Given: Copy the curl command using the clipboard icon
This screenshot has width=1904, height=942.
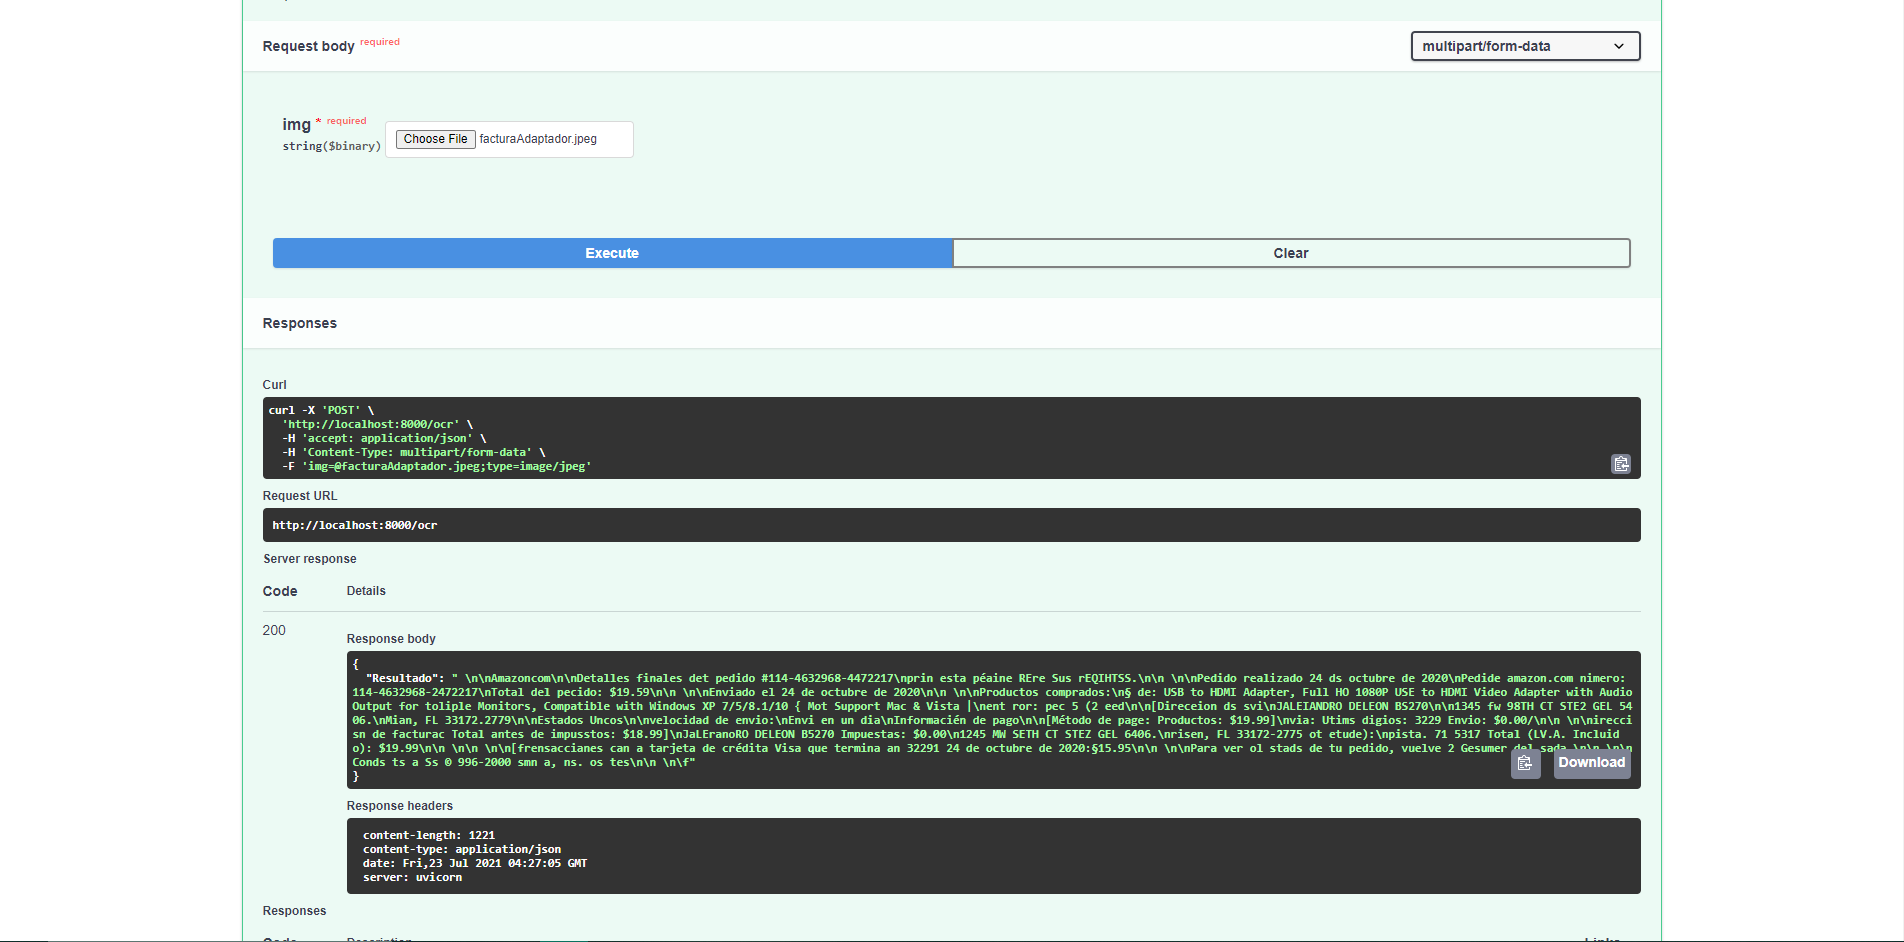Looking at the screenshot, I should [1621, 464].
